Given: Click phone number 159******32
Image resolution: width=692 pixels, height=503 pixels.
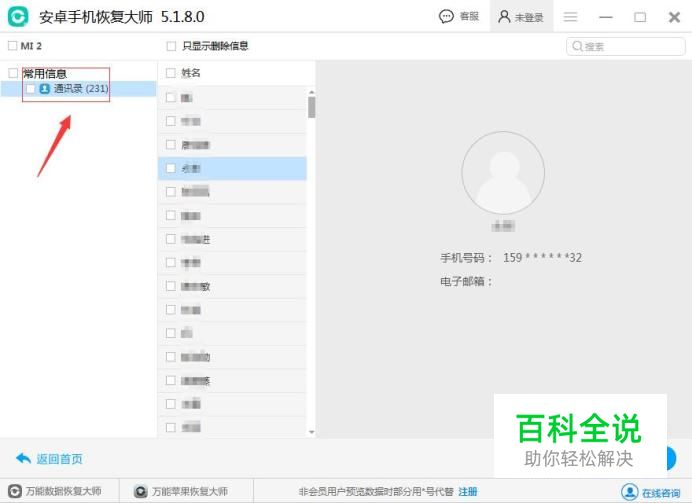Looking at the screenshot, I should tap(542, 257).
